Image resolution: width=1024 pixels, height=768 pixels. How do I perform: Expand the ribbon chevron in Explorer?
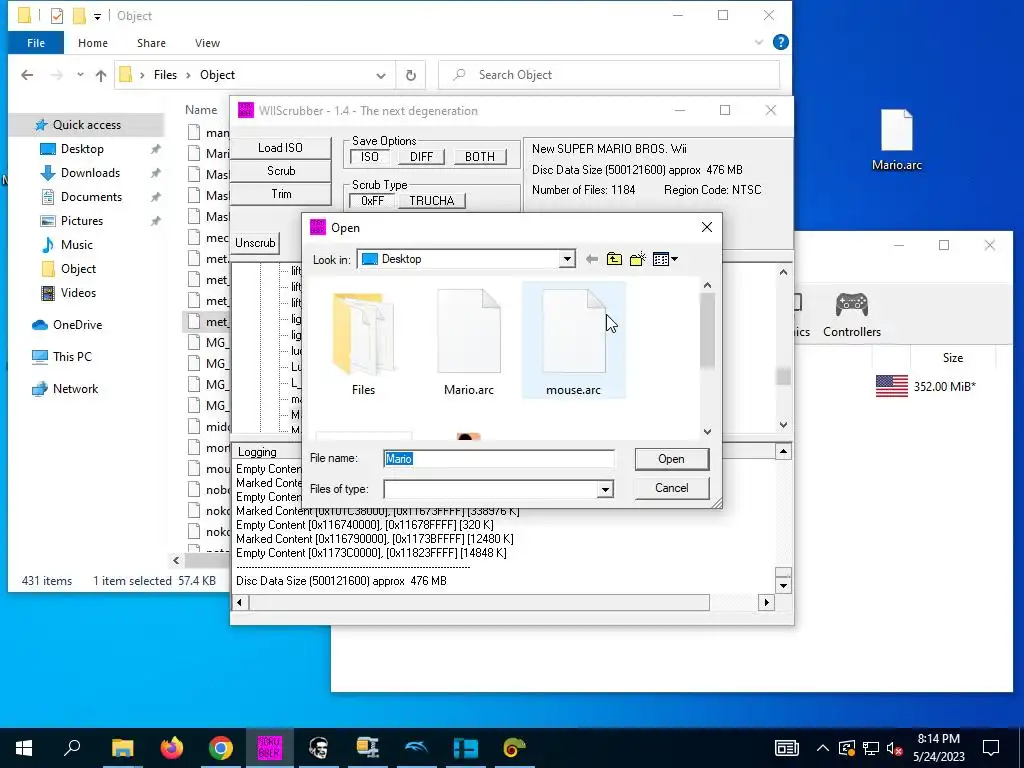tap(758, 42)
